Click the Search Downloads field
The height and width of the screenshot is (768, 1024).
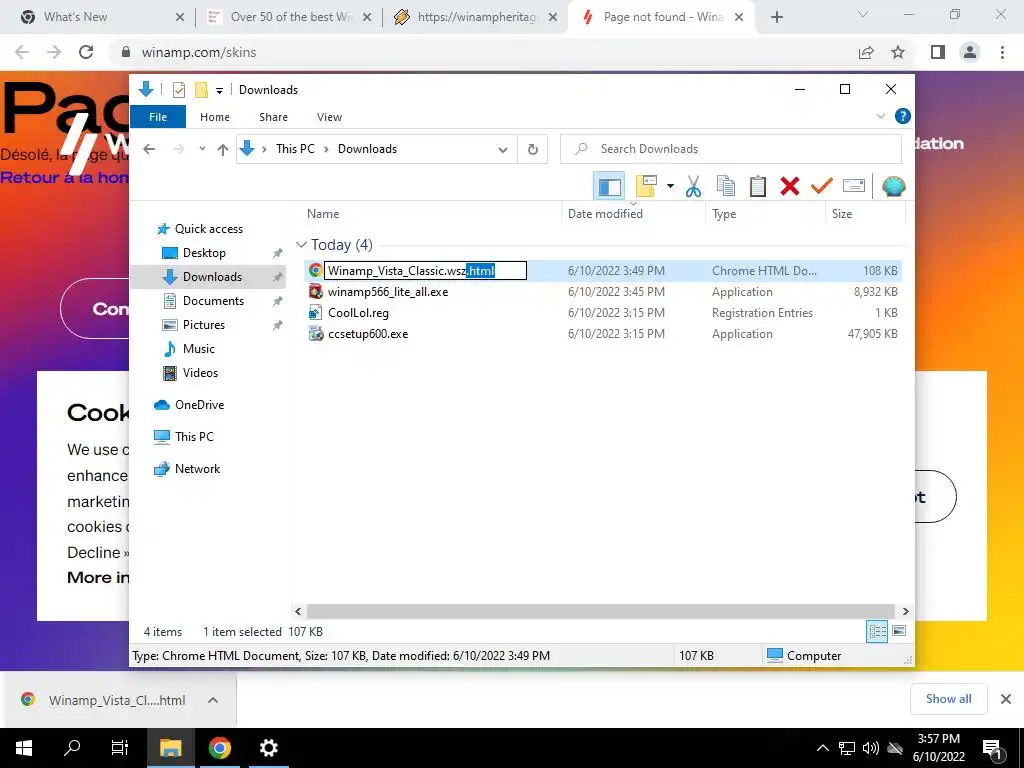pos(731,149)
